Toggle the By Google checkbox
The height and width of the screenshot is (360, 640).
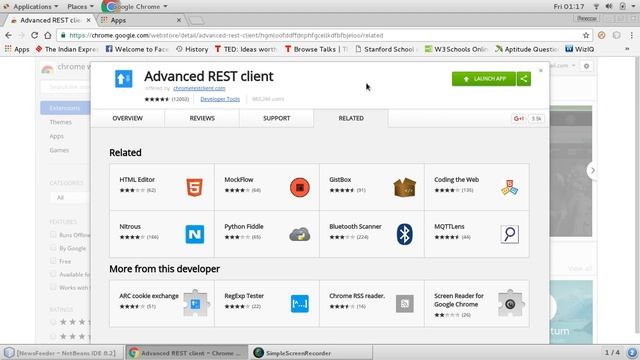(53, 248)
